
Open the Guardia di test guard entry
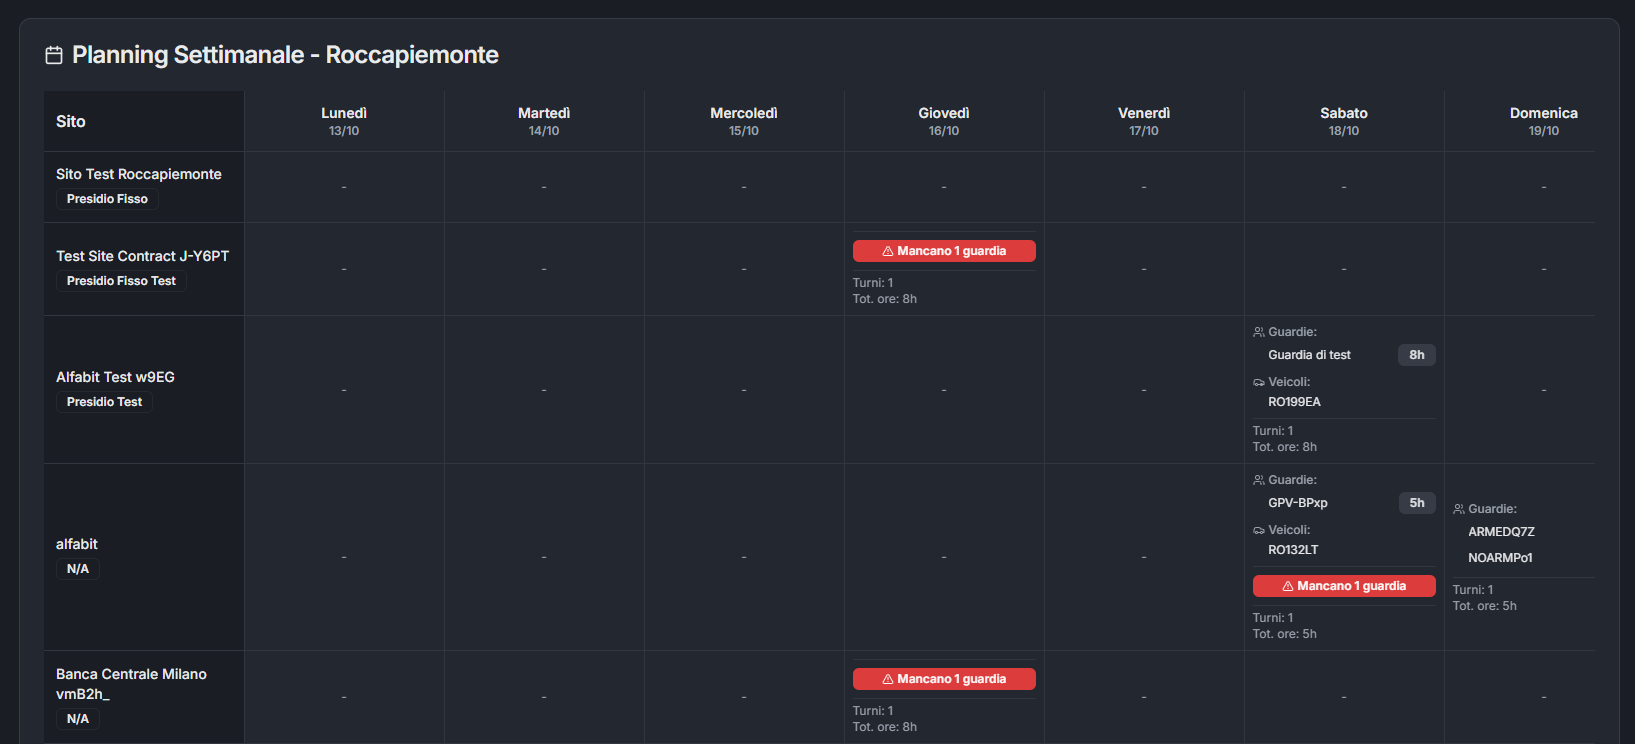tap(1309, 355)
